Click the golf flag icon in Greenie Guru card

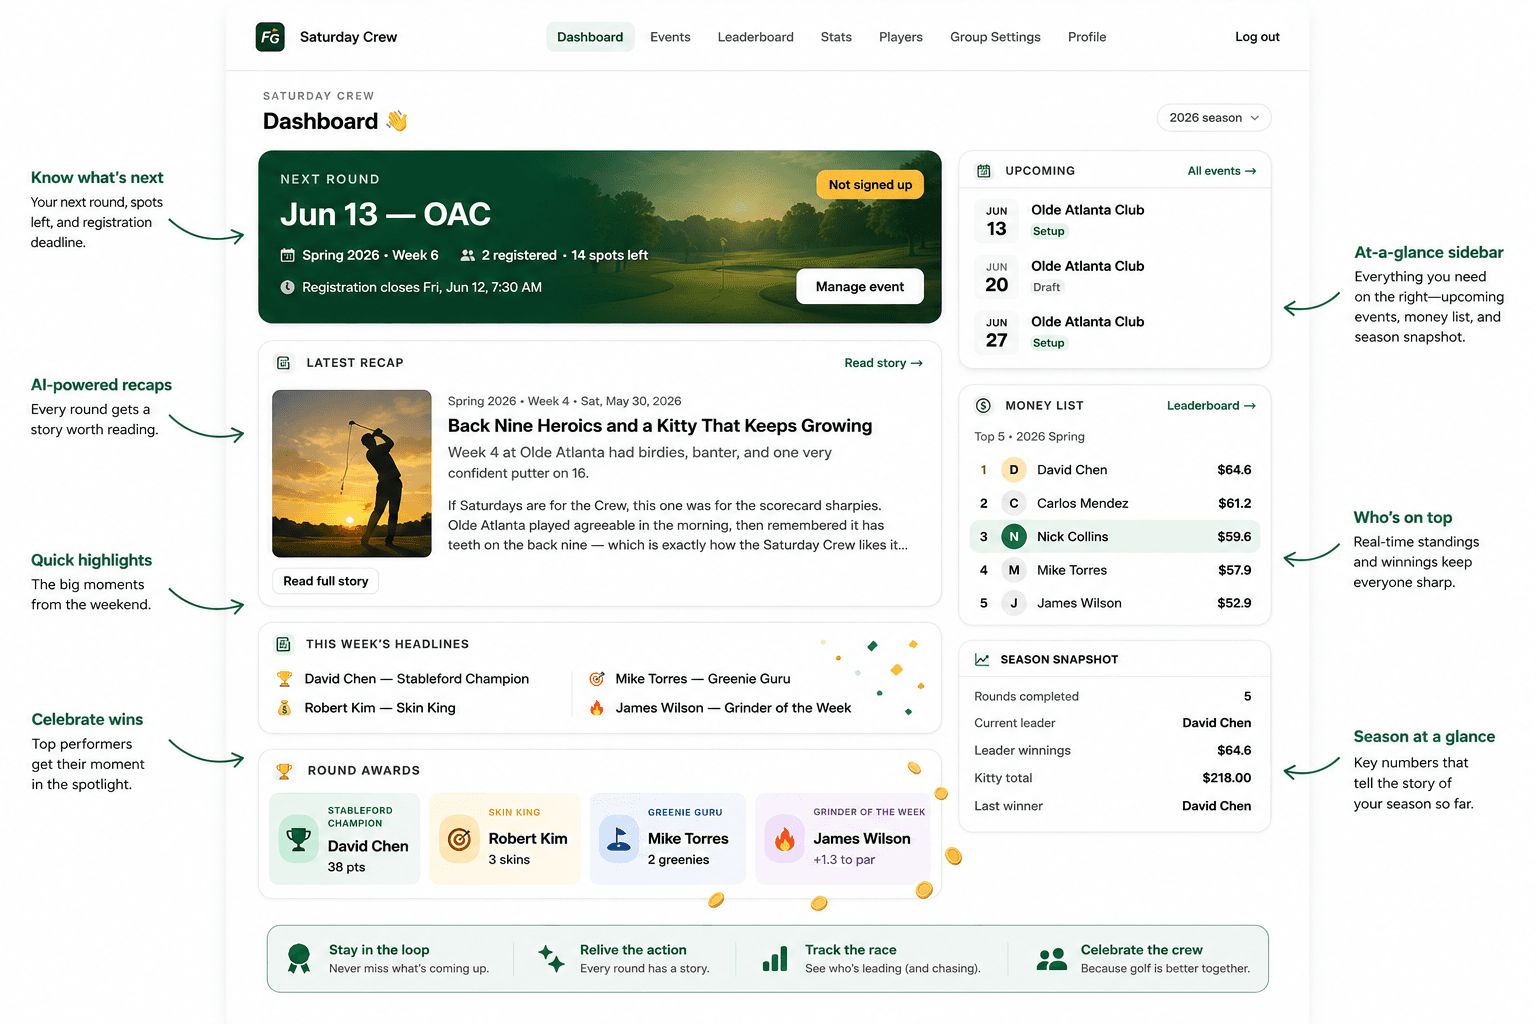coord(619,839)
